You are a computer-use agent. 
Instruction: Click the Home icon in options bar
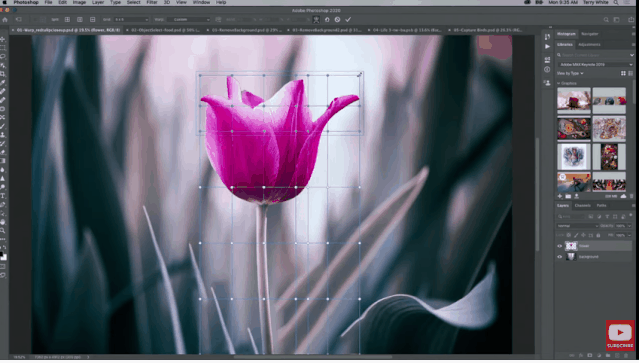click(5, 20)
